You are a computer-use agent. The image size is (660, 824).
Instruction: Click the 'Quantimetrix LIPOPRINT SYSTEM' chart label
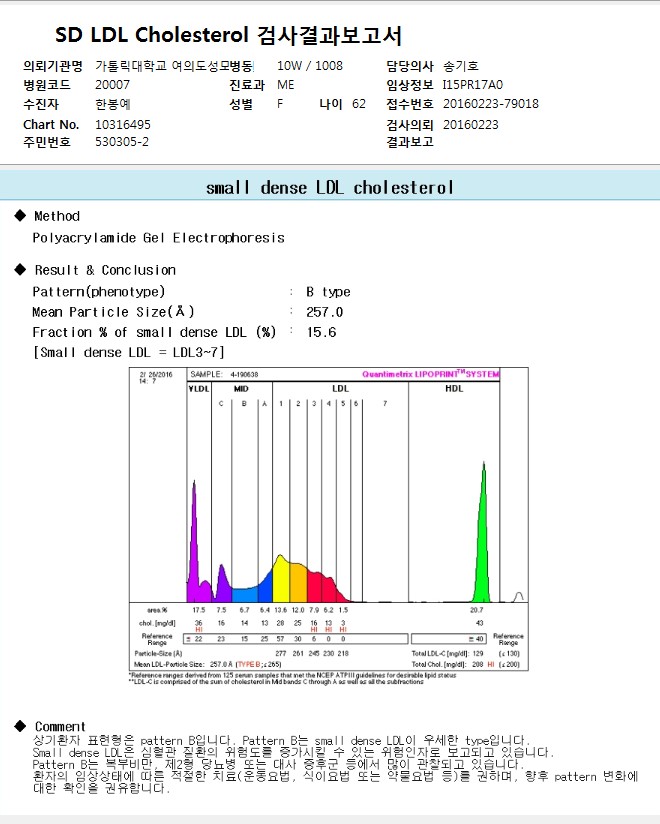pyautogui.click(x=431, y=374)
